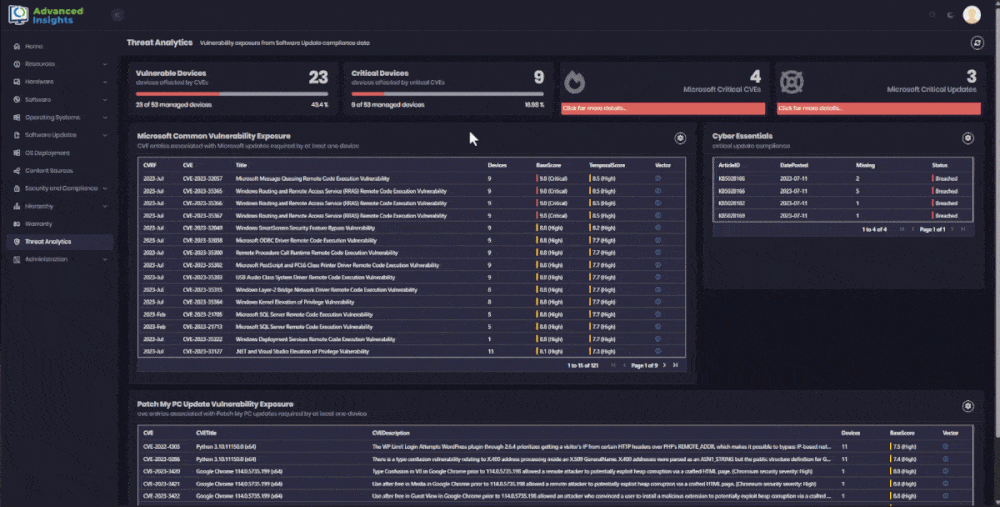Open vector icon for CVE-2023-35366 row
This screenshot has width=1000, height=507.
point(658,203)
